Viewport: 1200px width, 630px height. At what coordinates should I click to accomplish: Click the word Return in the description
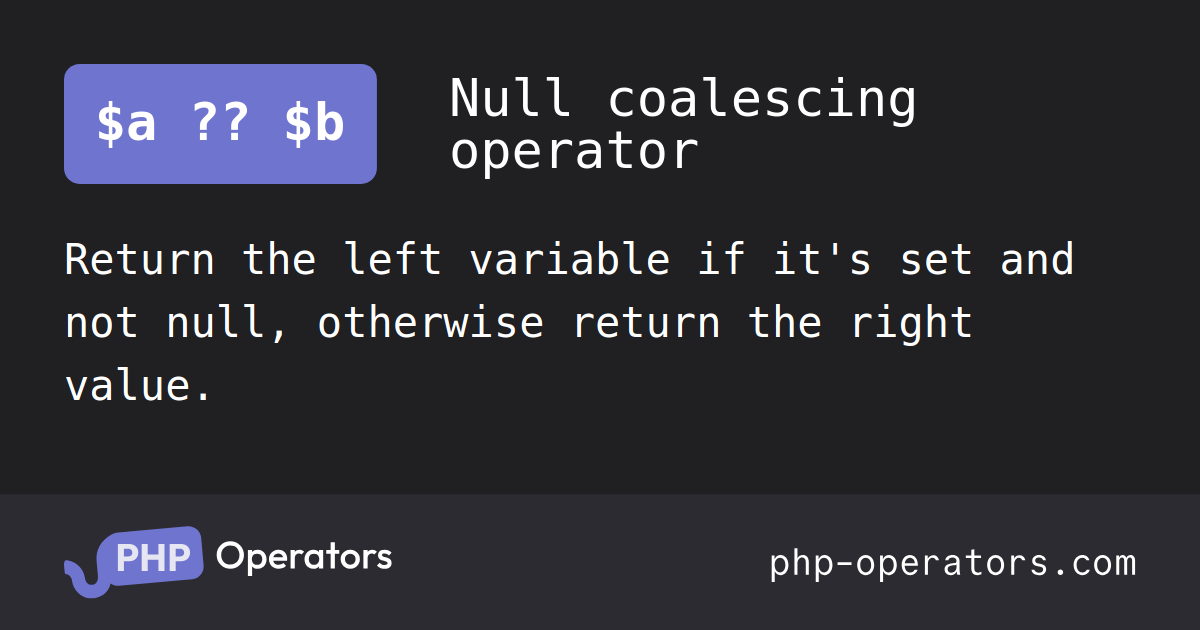coord(140,260)
